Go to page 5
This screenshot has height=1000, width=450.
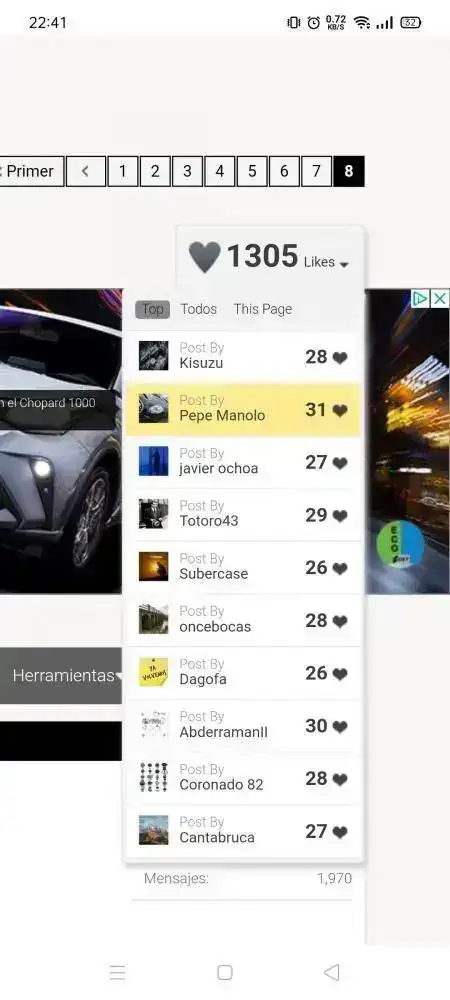(x=252, y=171)
